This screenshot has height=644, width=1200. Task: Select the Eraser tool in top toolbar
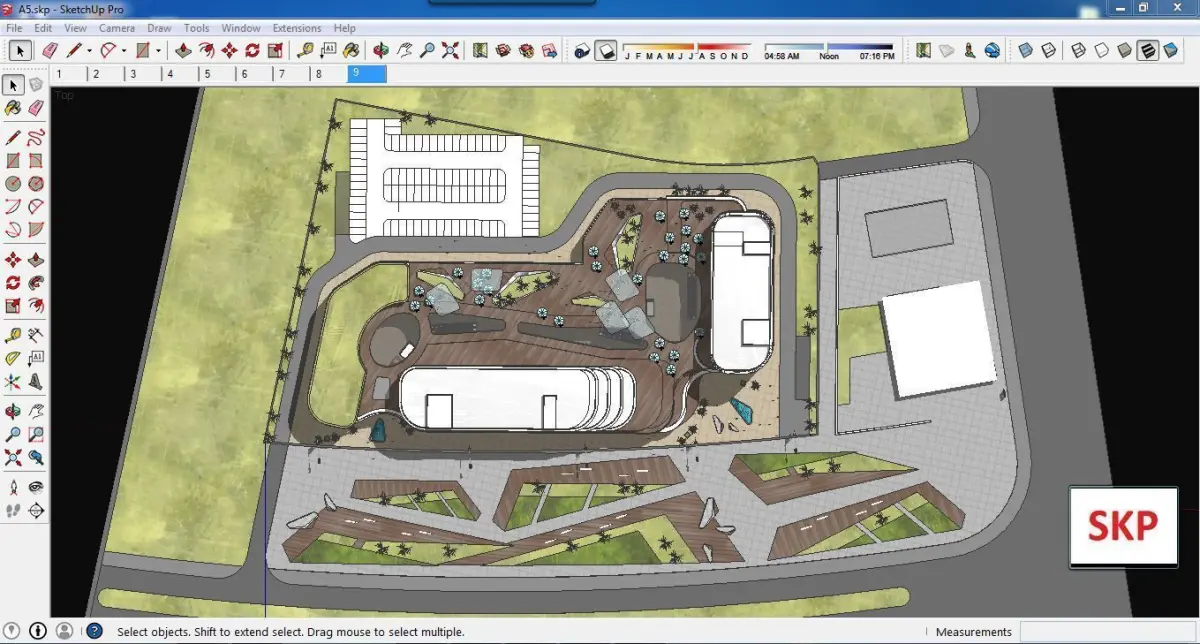(48, 50)
